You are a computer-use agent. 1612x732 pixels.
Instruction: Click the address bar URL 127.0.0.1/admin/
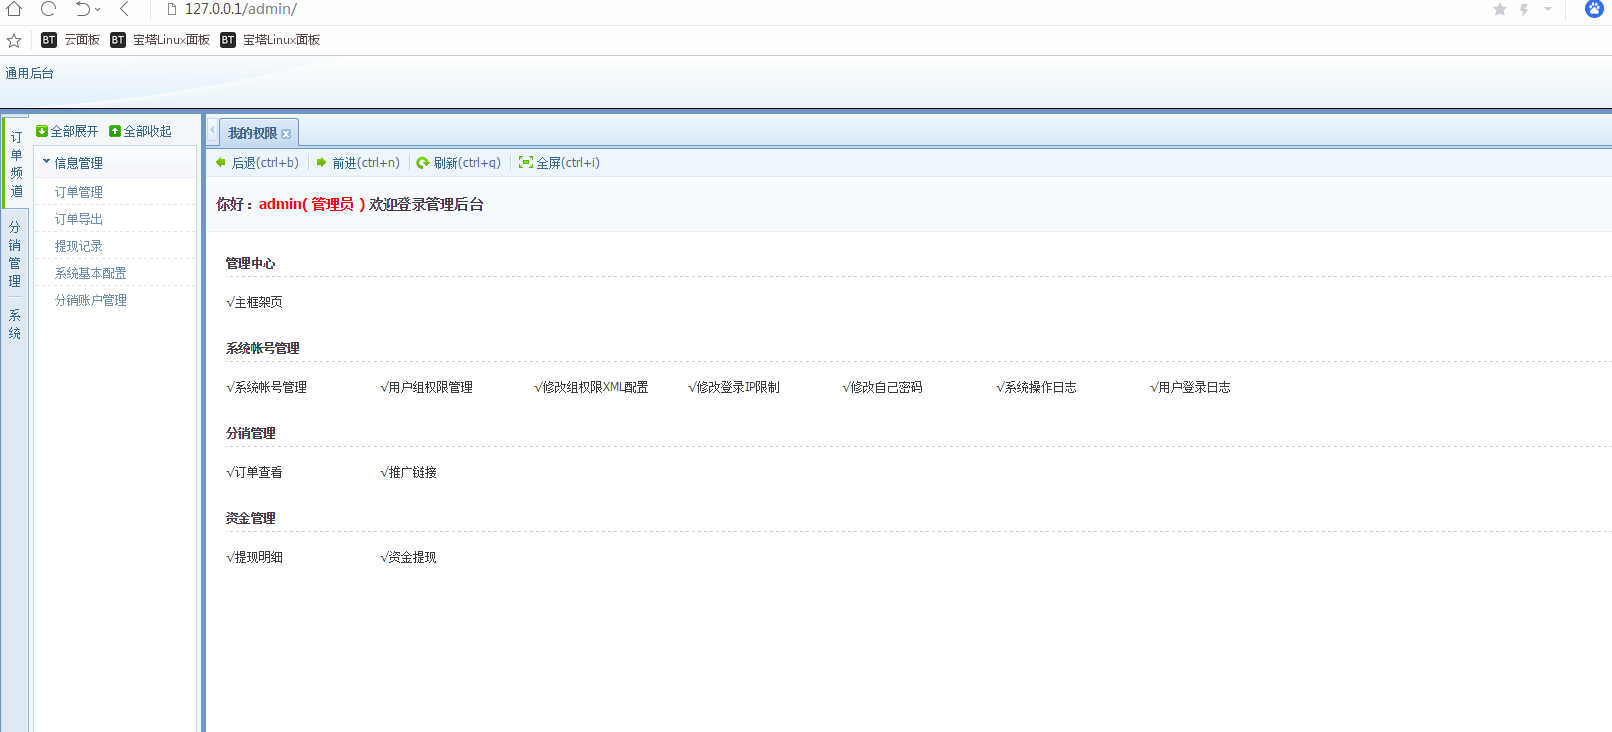point(241,9)
